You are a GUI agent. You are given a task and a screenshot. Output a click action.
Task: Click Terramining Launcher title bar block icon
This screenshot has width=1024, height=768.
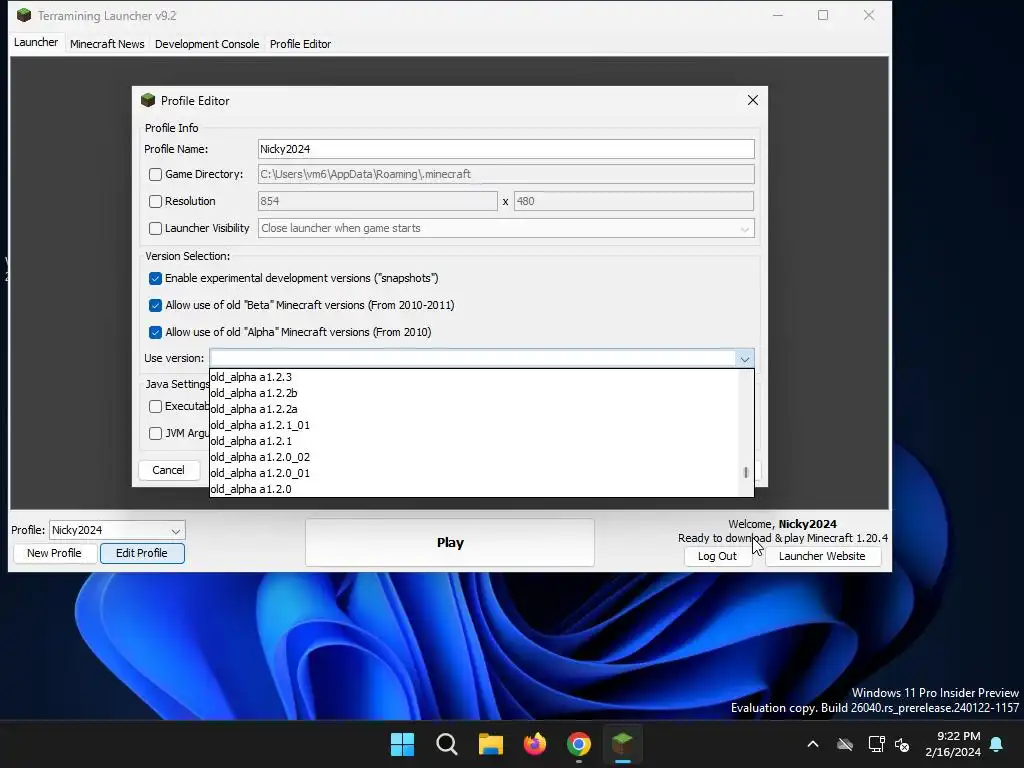[x=24, y=15]
